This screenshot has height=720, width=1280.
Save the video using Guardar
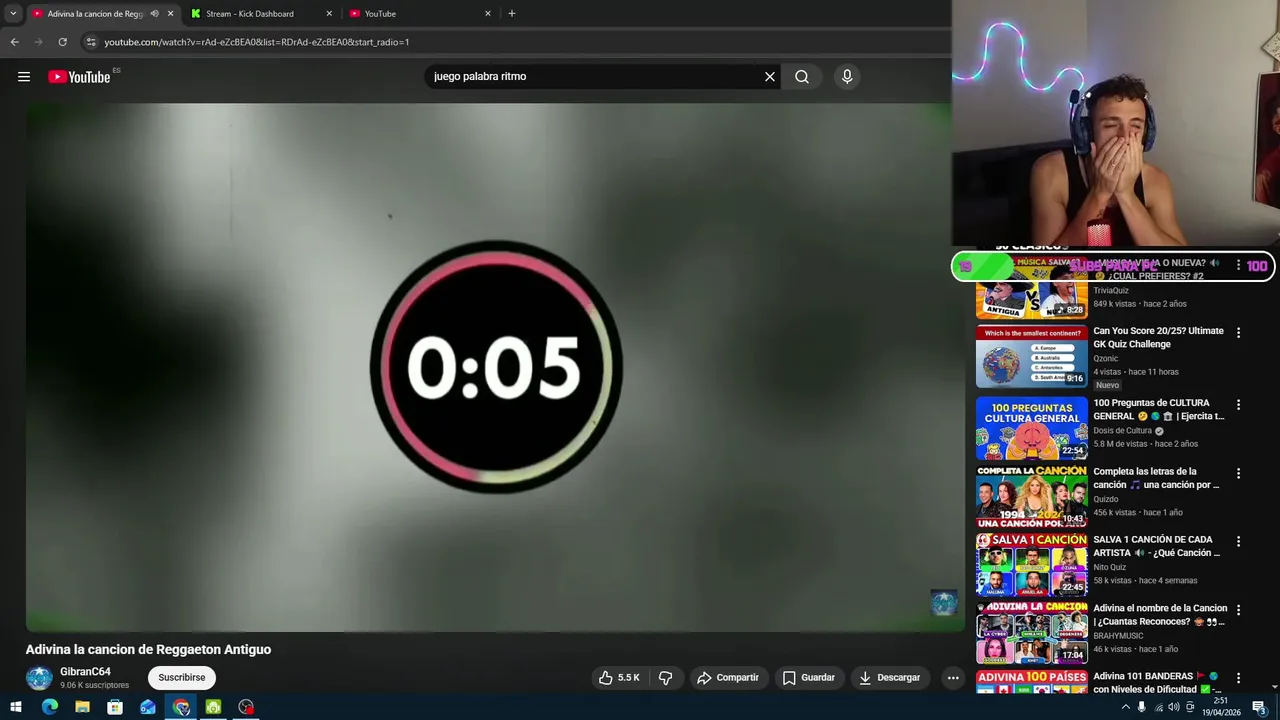point(808,678)
